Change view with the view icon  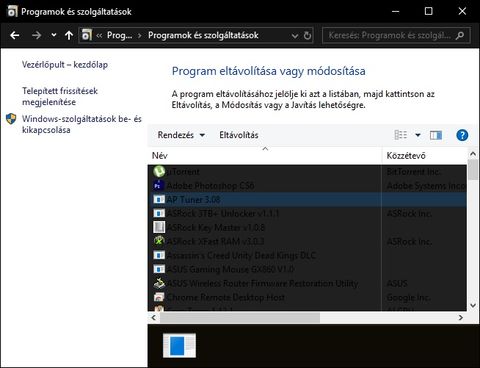click(401, 135)
